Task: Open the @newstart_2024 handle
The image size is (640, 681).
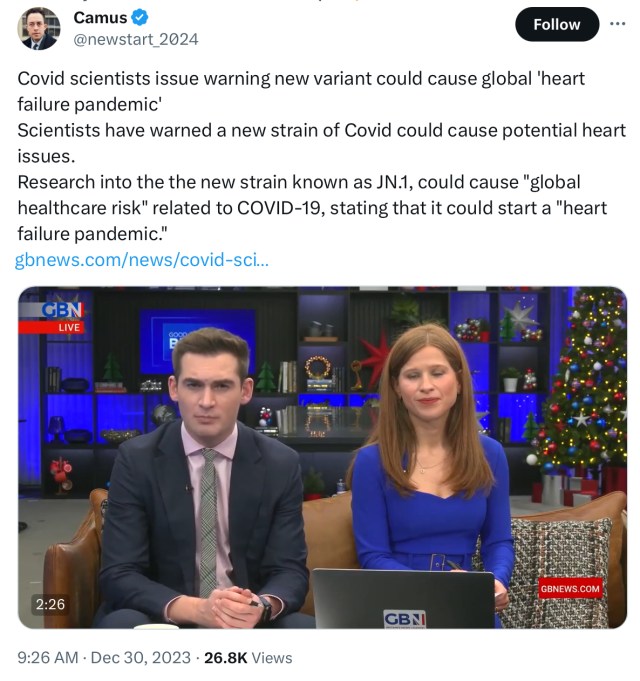Action: coord(136,40)
